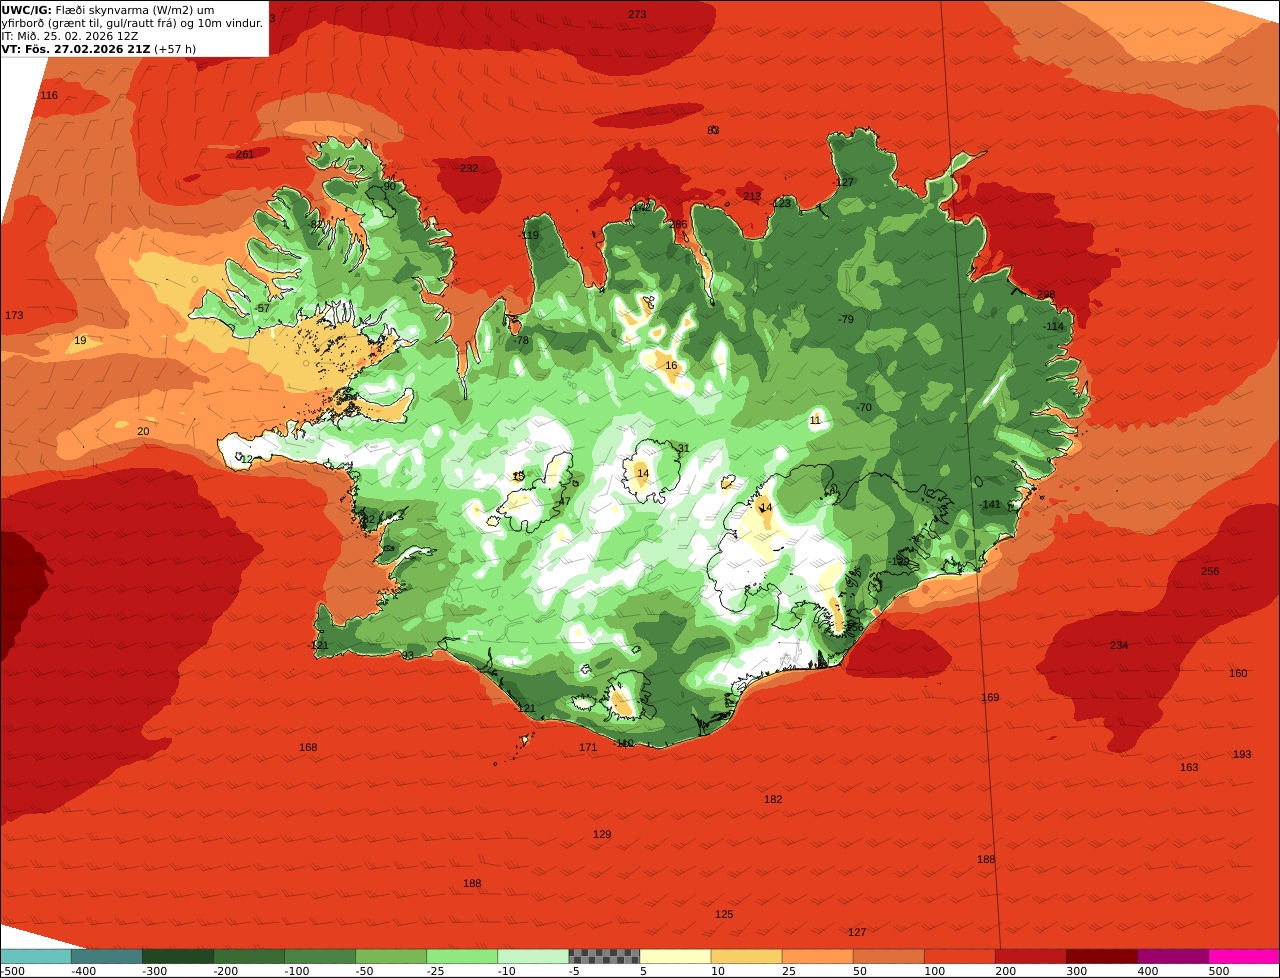Image resolution: width=1280 pixels, height=978 pixels.
Task: Click the map value '129'
Action: pos(602,834)
